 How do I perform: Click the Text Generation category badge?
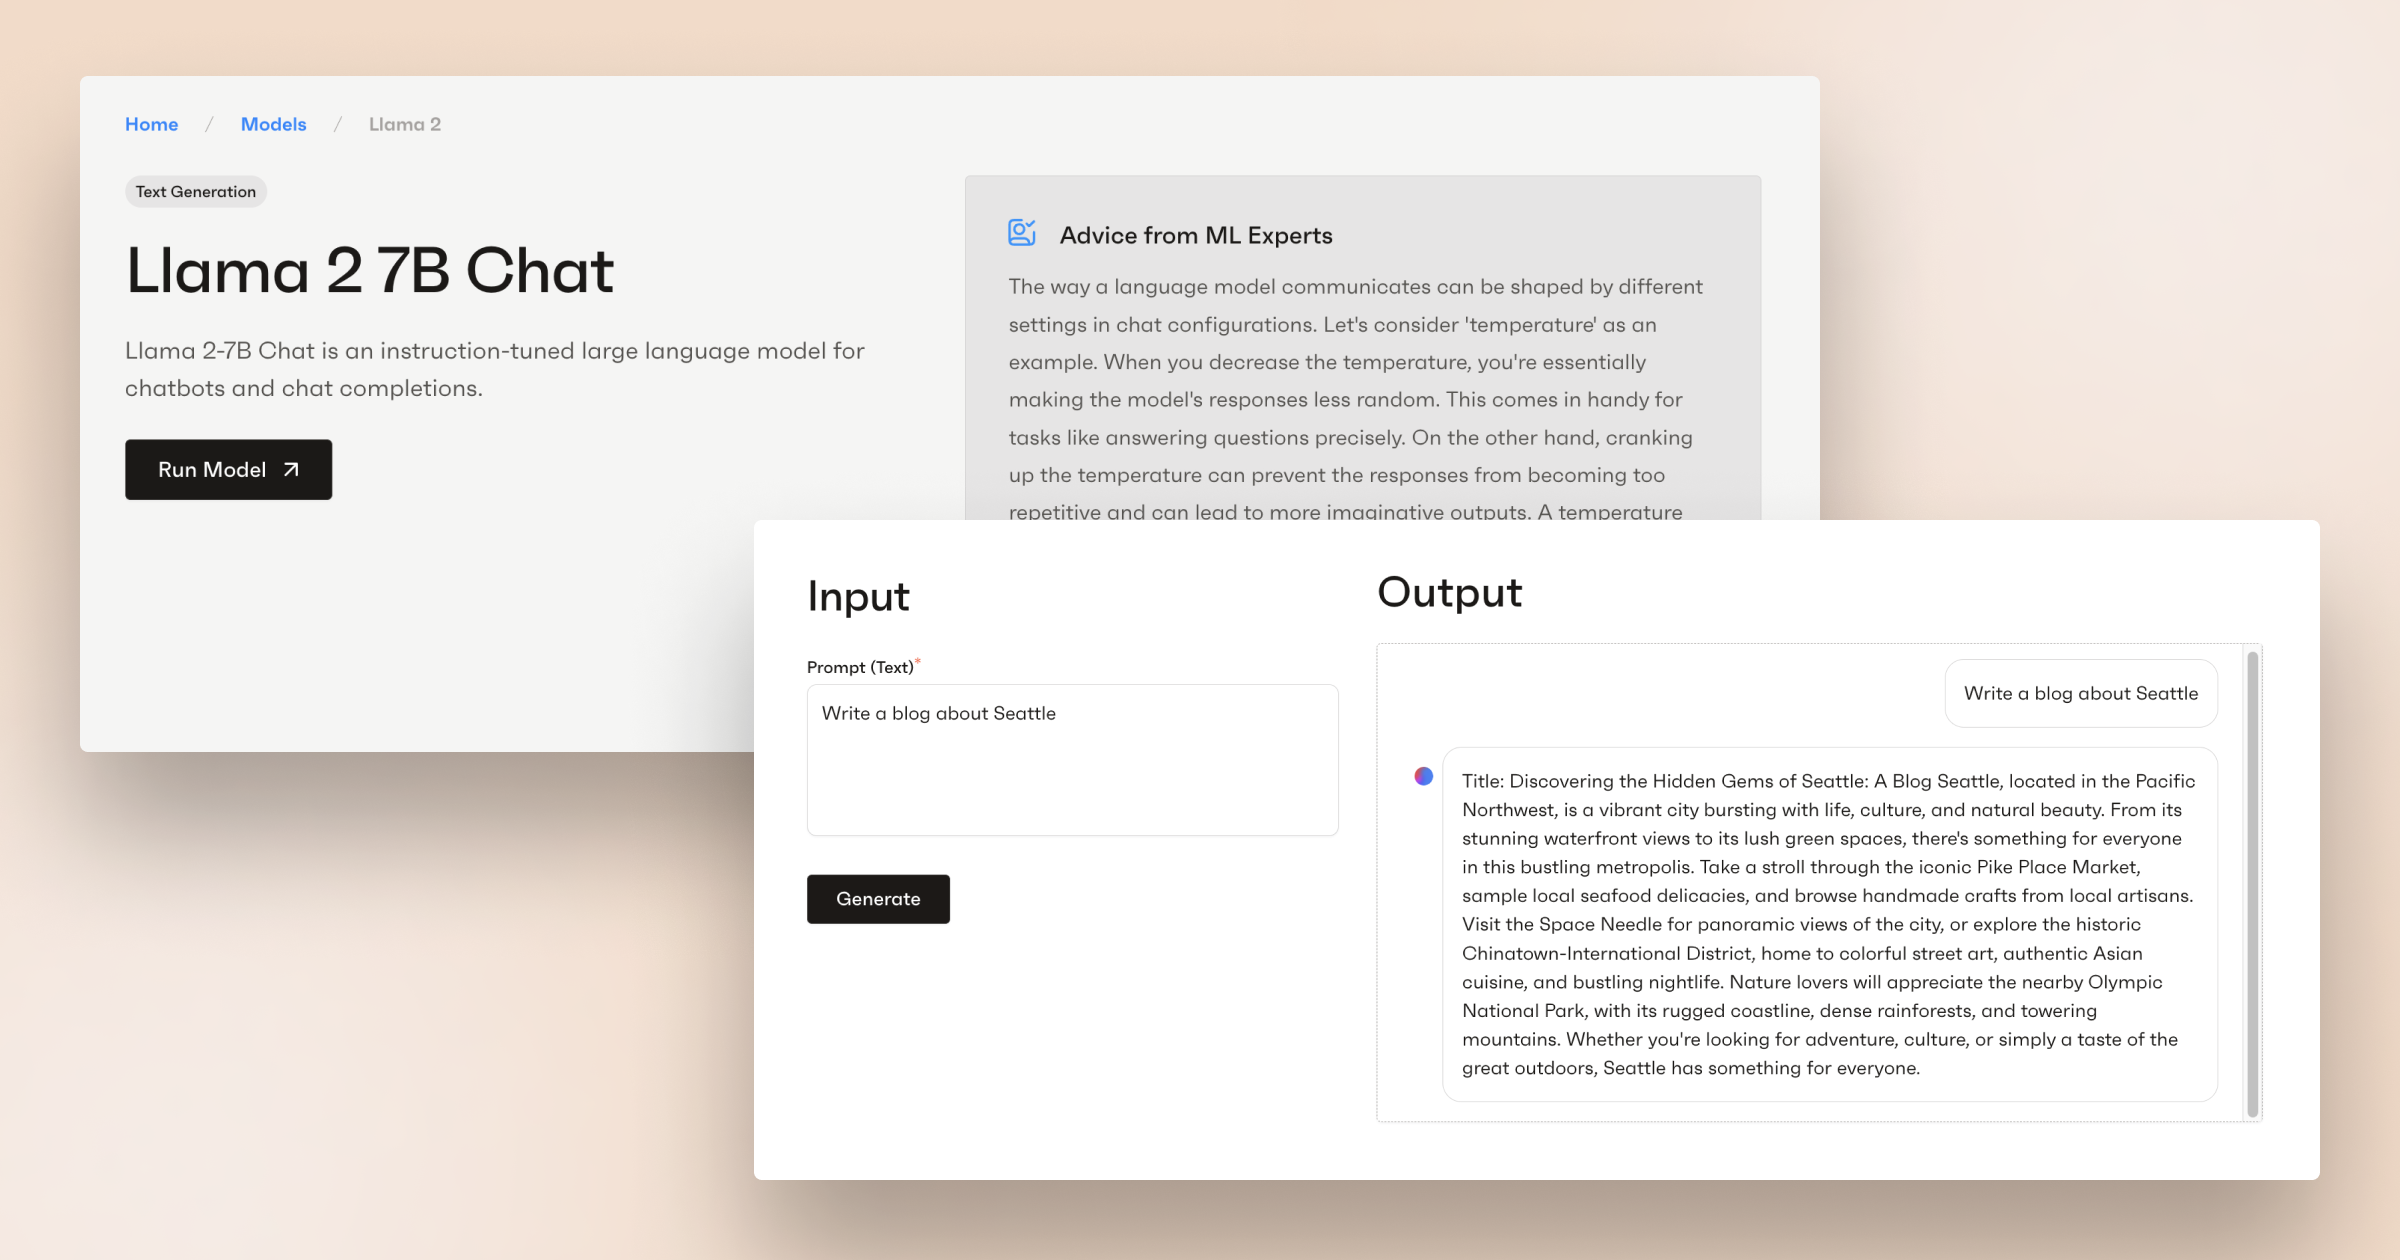(x=195, y=191)
